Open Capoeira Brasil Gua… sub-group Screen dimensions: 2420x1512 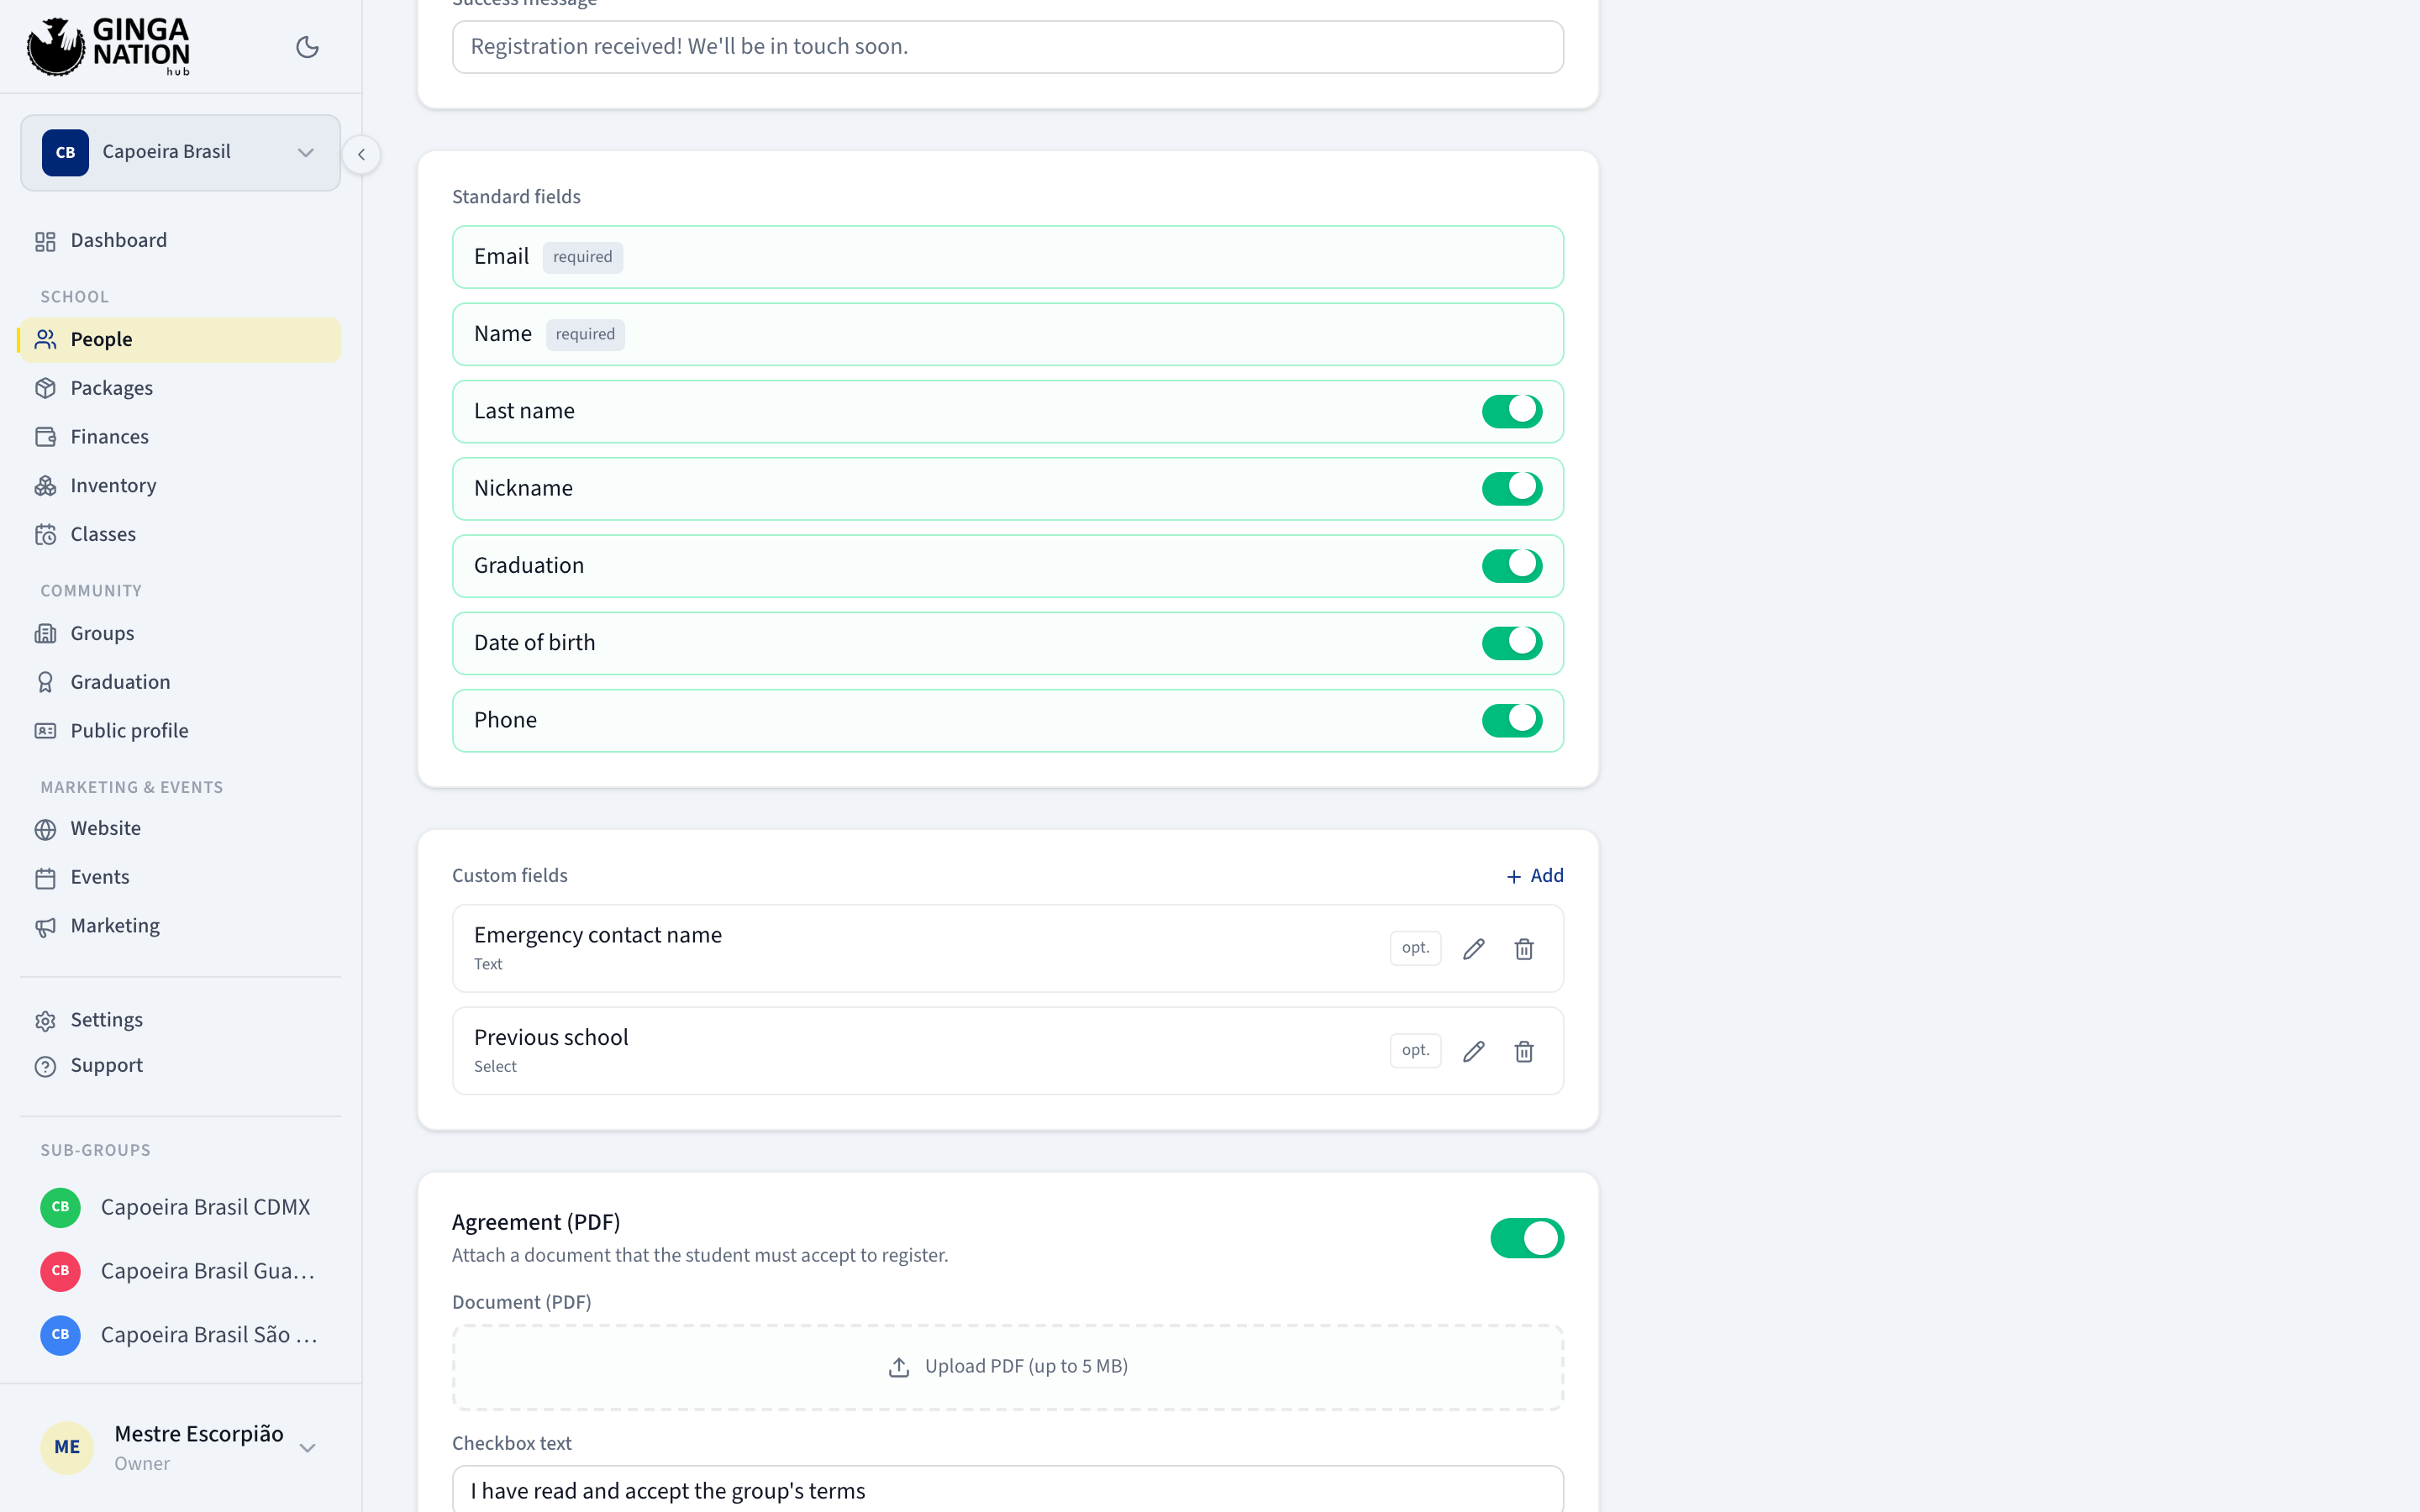click(180, 1271)
